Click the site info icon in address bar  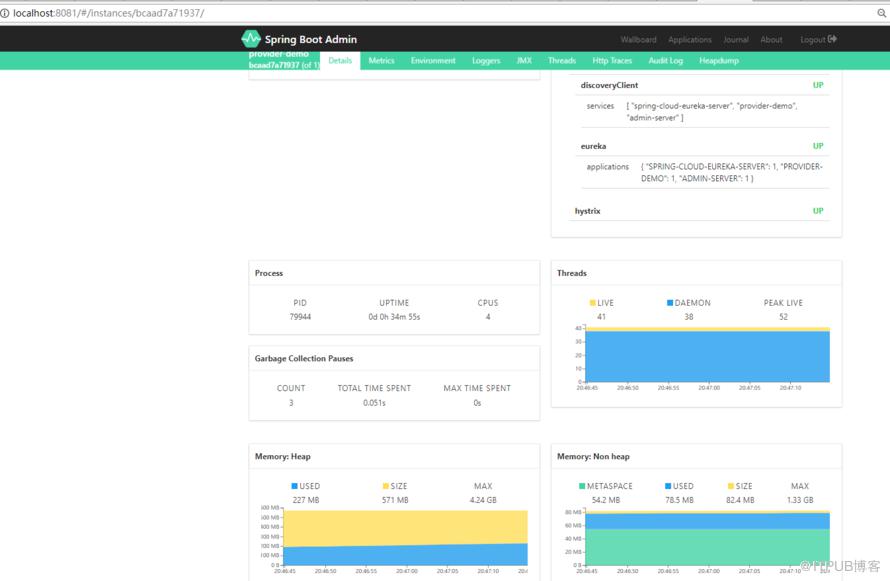pyautogui.click(x=5, y=13)
